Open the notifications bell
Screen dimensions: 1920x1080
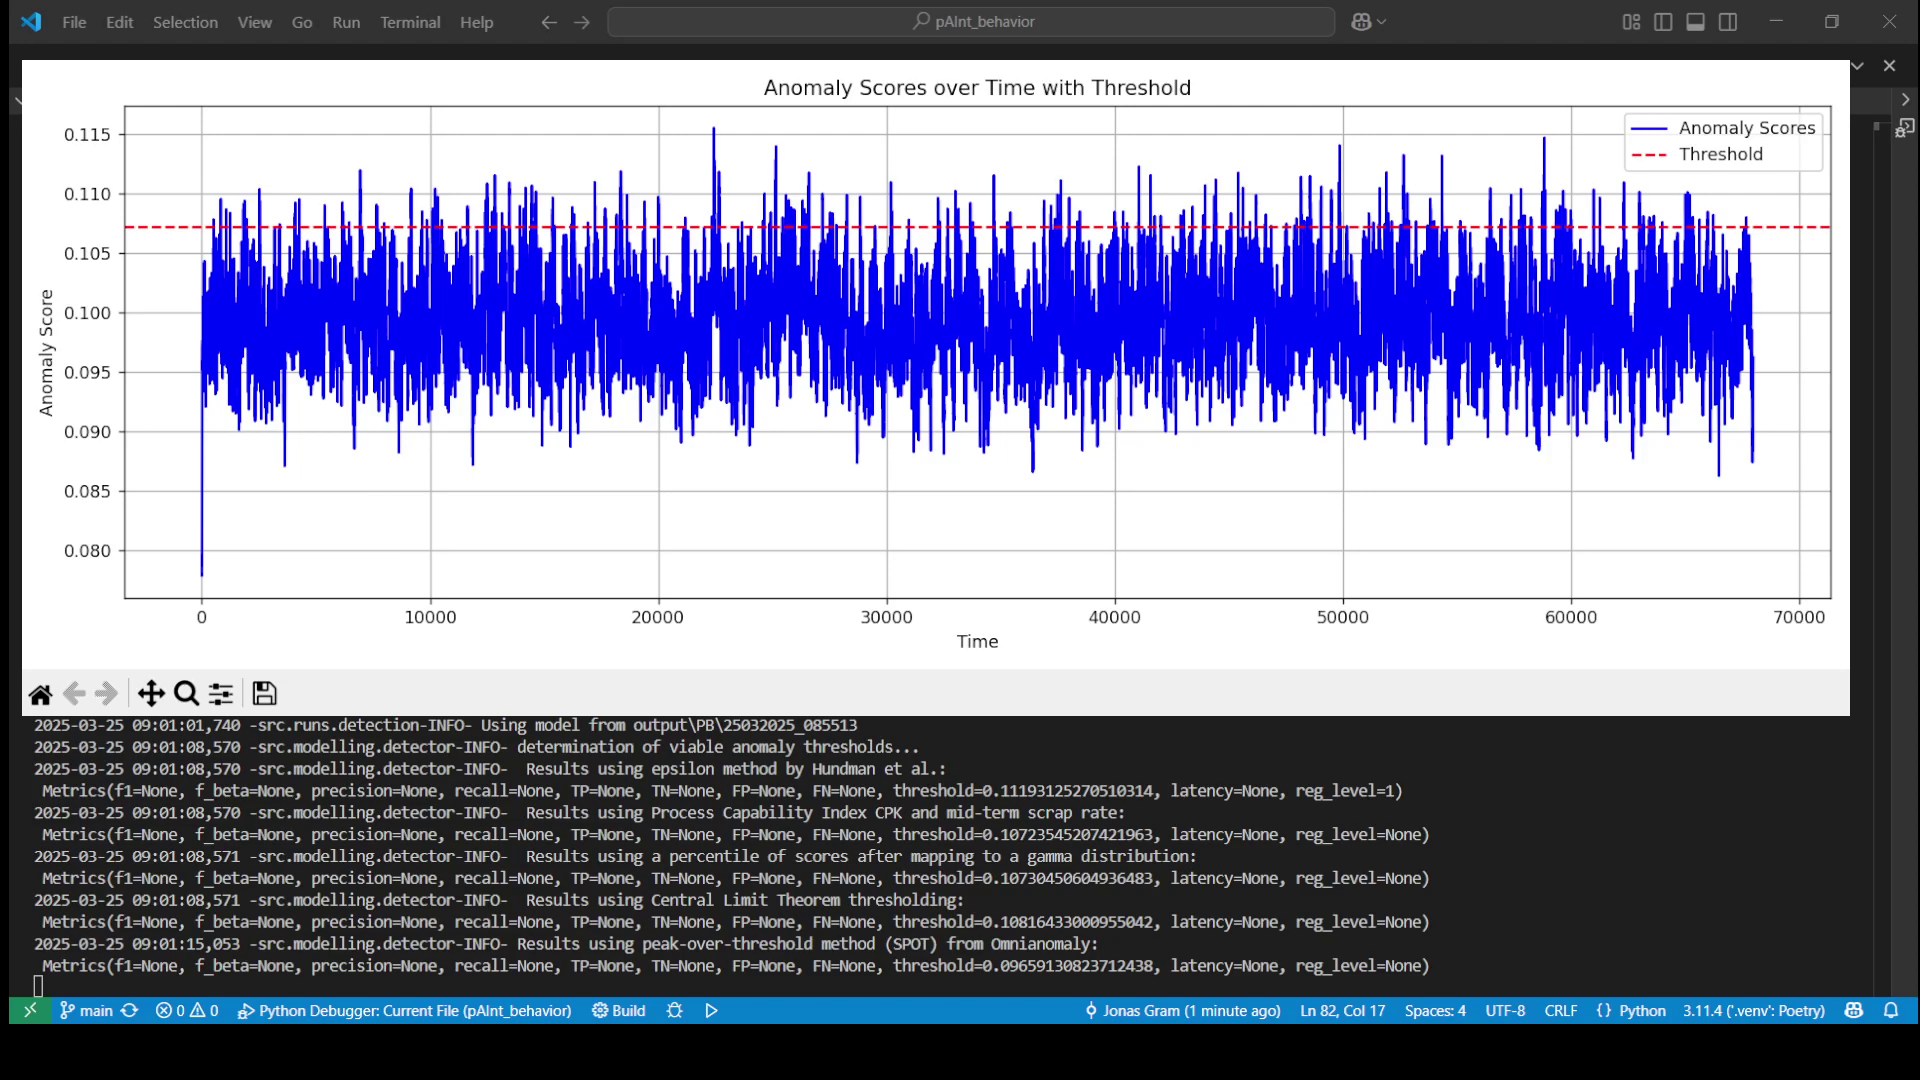[x=1891, y=1011]
